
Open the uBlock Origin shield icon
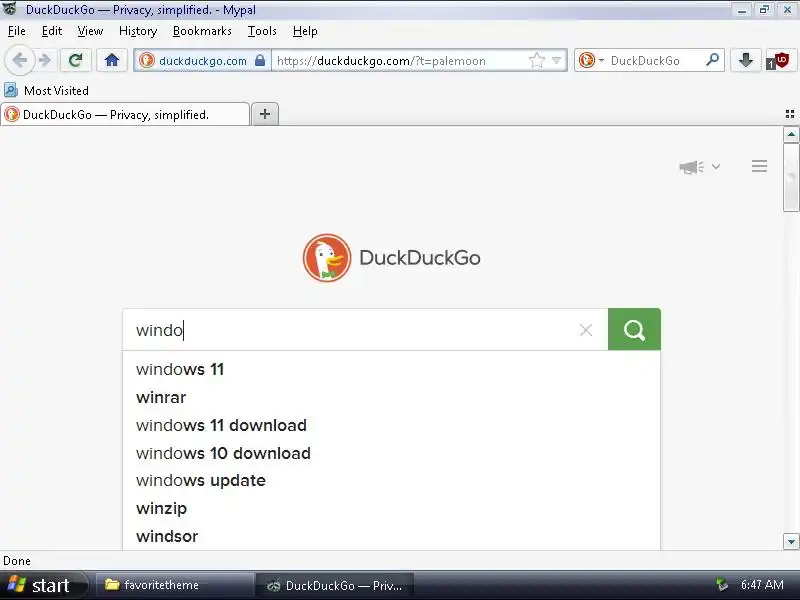[779, 61]
